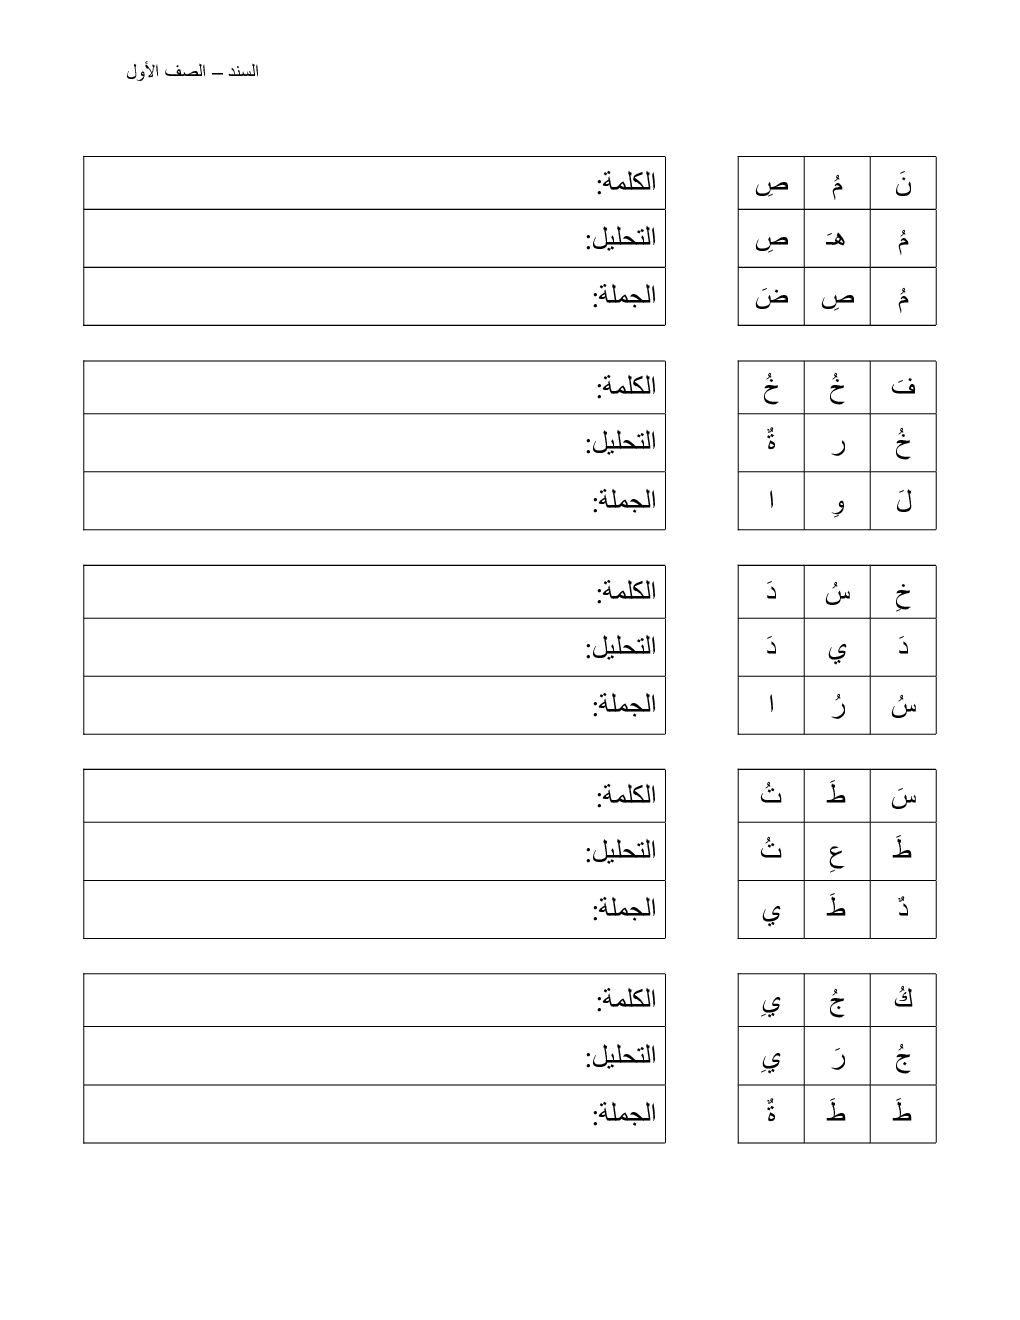Click the header text السند – الصف الأول
The image size is (1020, 1320).
[x=193, y=72]
